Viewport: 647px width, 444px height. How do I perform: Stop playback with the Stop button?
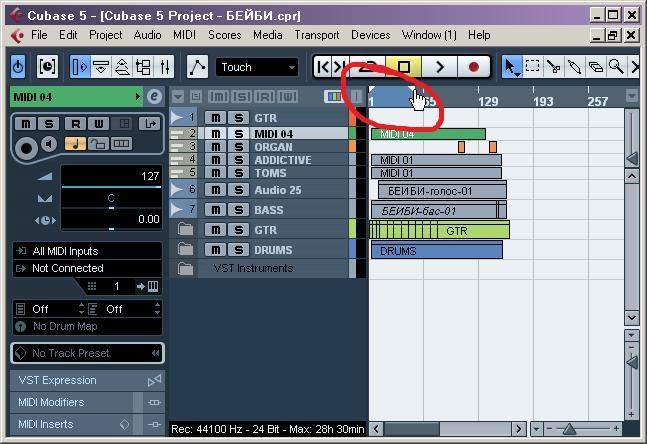tap(404, 66)
